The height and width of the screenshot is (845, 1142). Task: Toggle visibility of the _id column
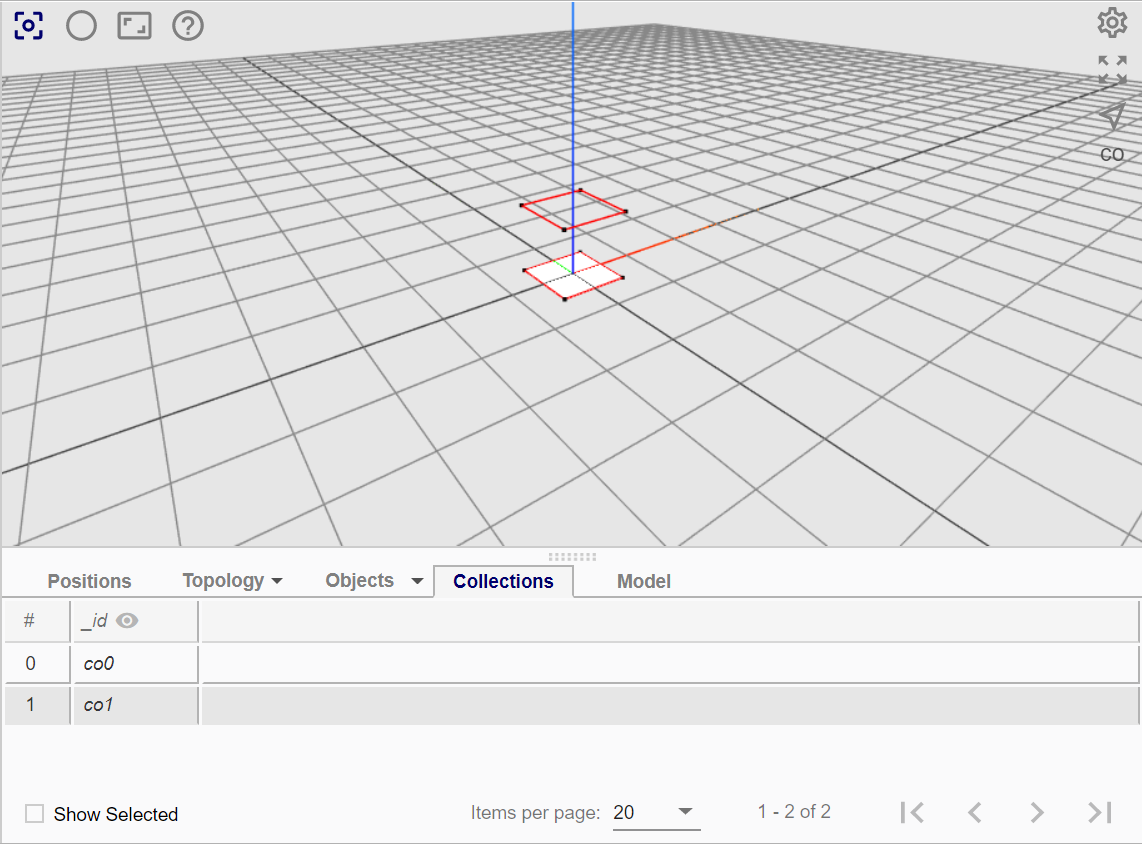click(127, 620)
